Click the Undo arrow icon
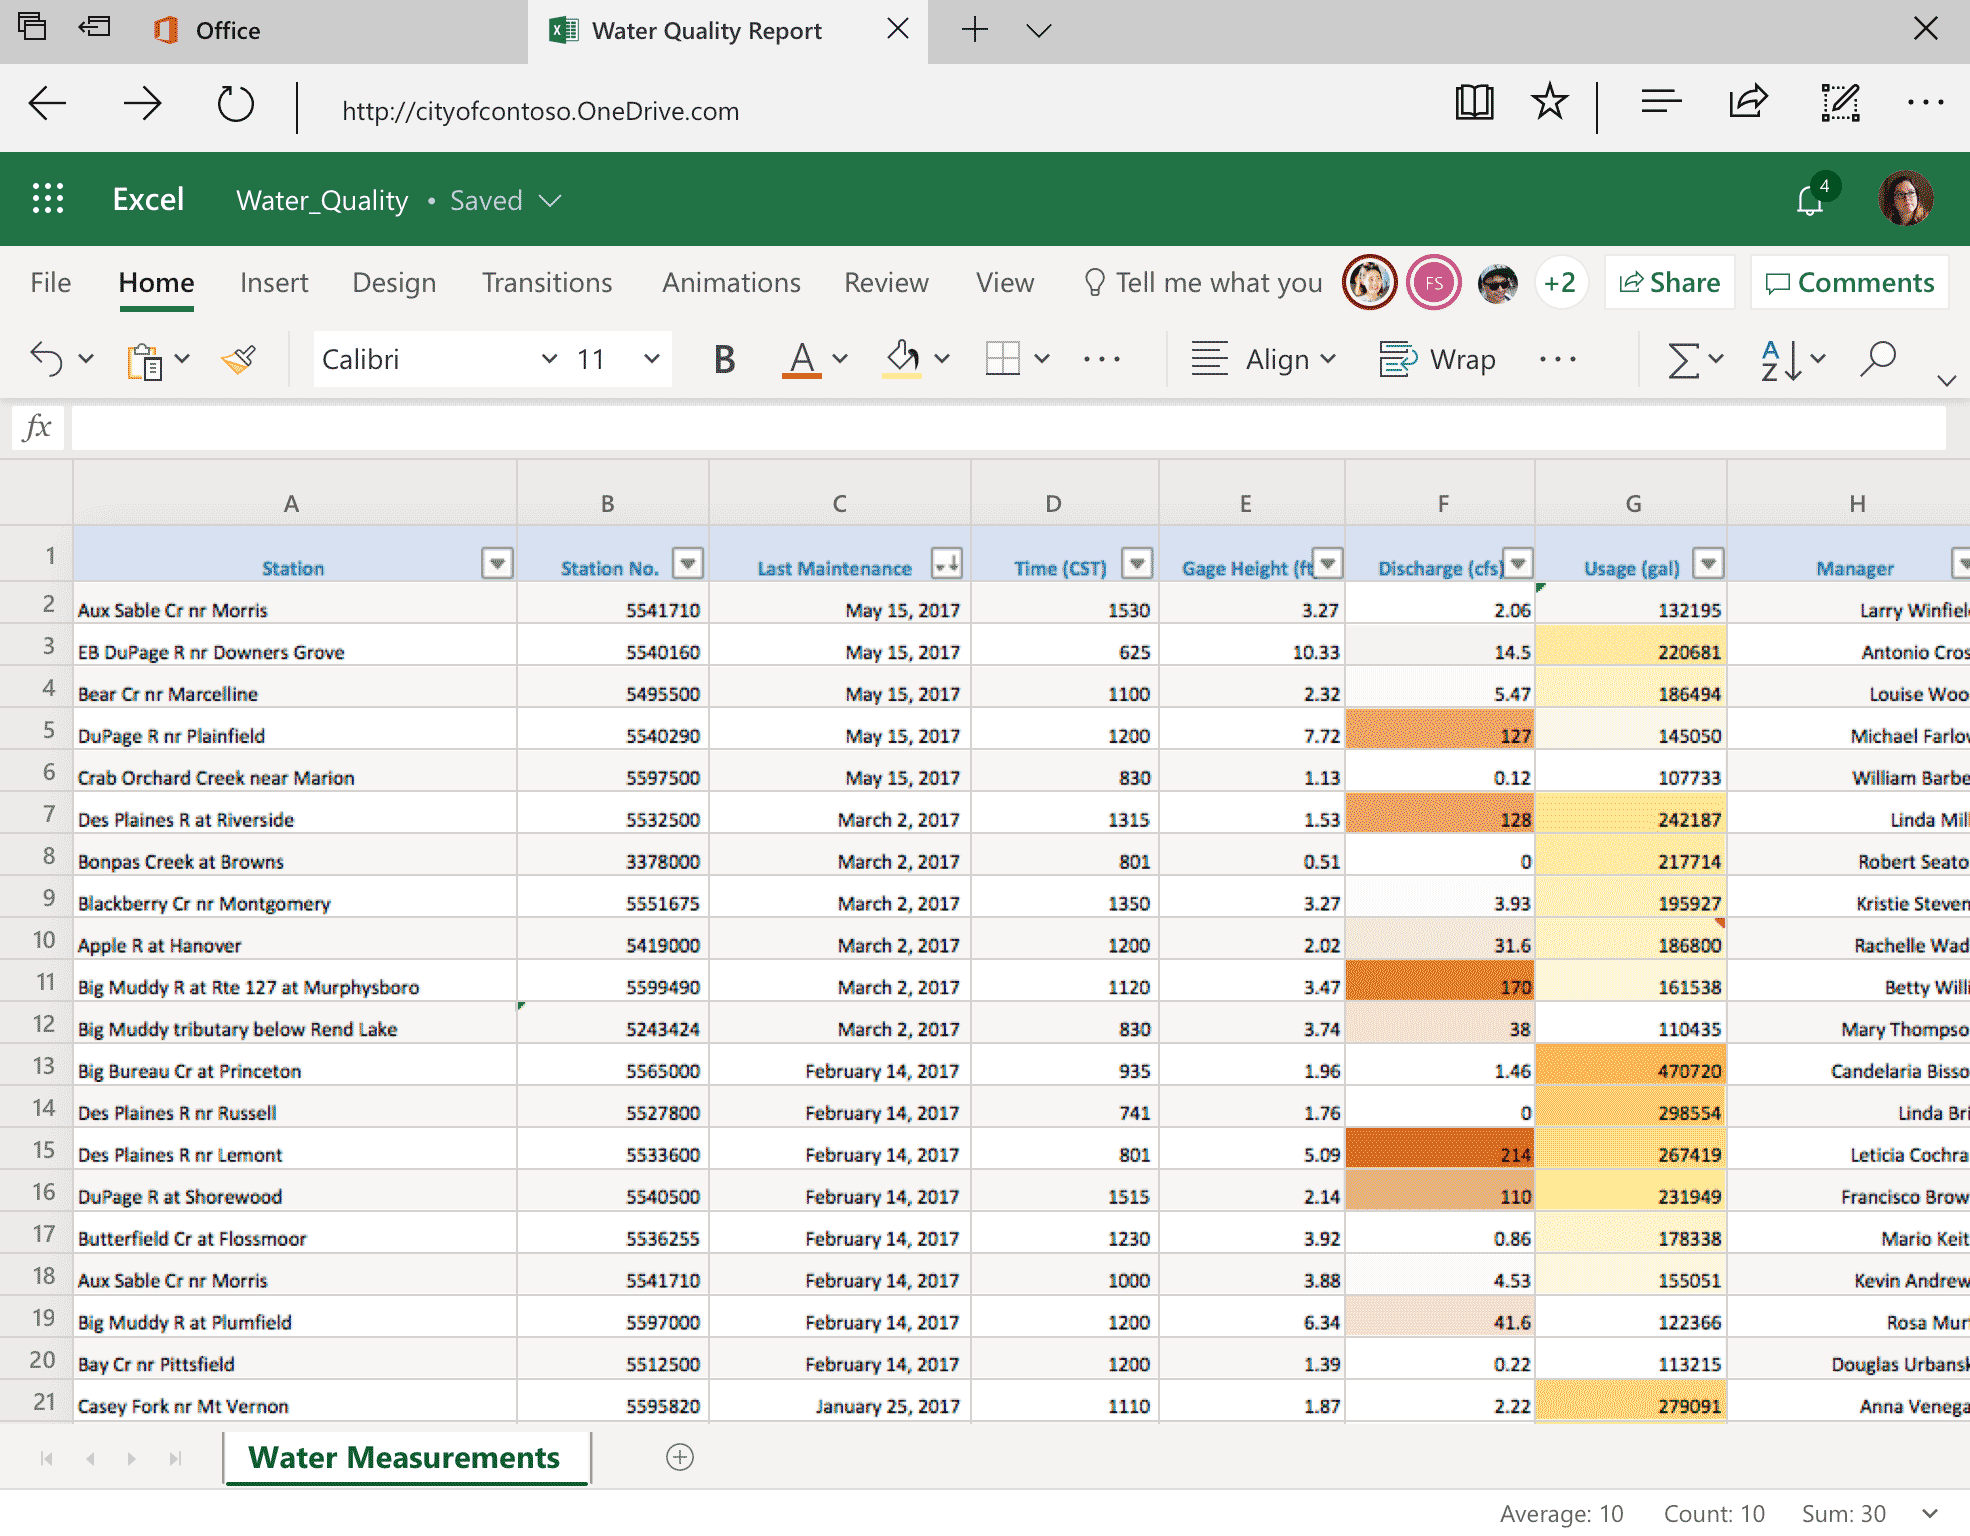This screenshot has width=1970, height=1536. (46, 359)
